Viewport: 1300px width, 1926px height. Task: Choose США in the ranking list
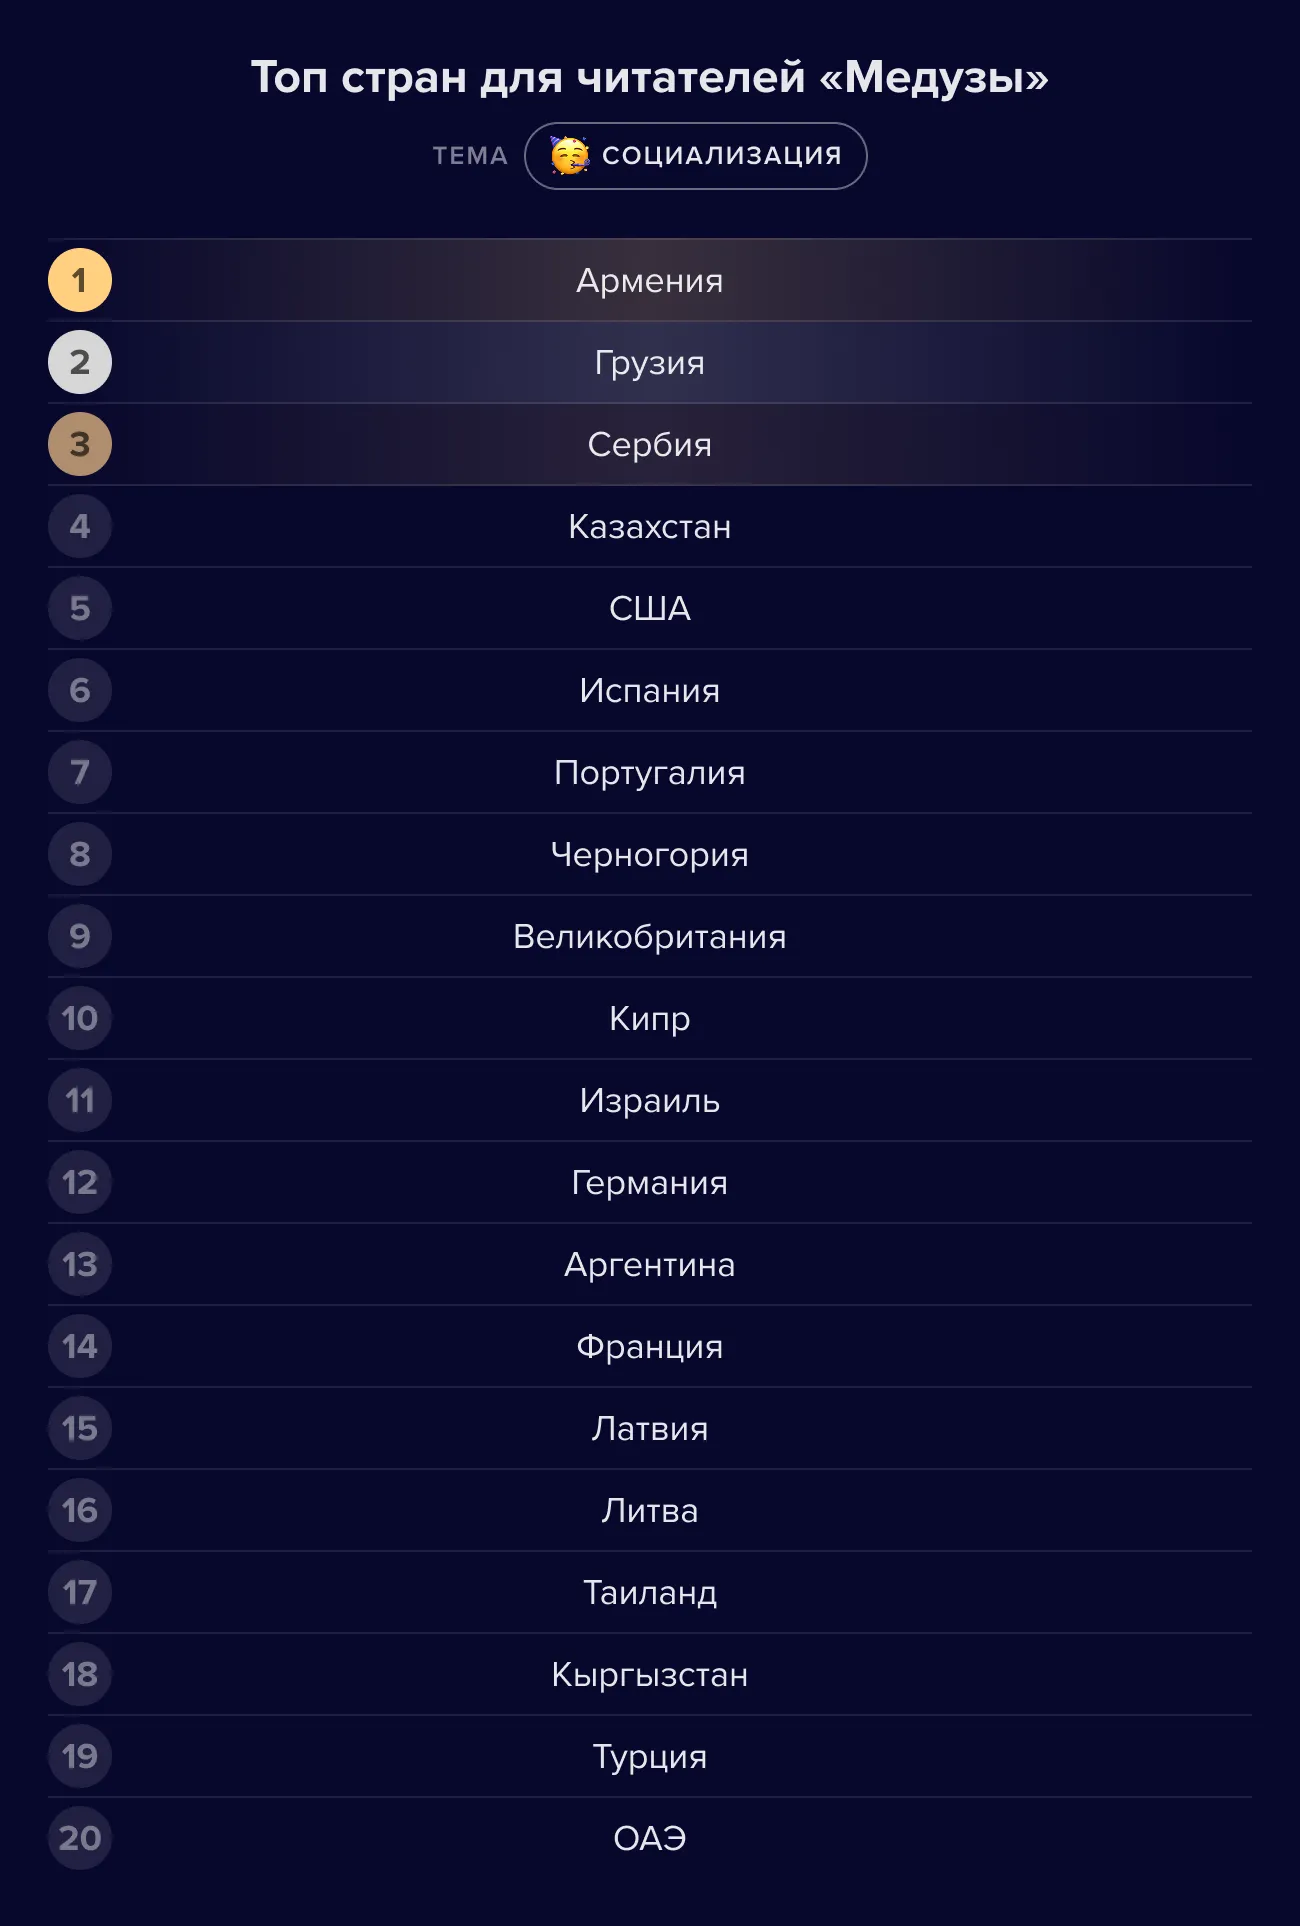coord(650,608)
